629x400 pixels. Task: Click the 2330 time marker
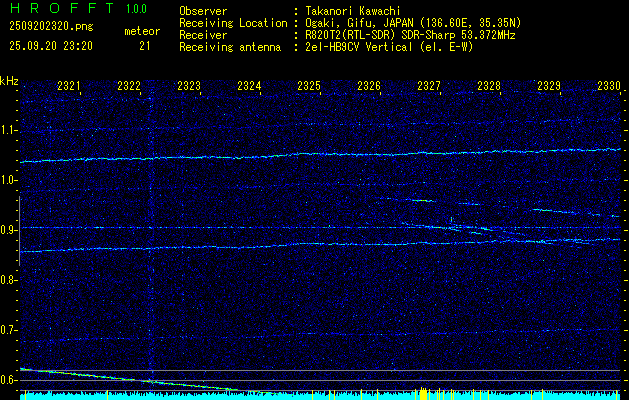click(x=609, y=85)
